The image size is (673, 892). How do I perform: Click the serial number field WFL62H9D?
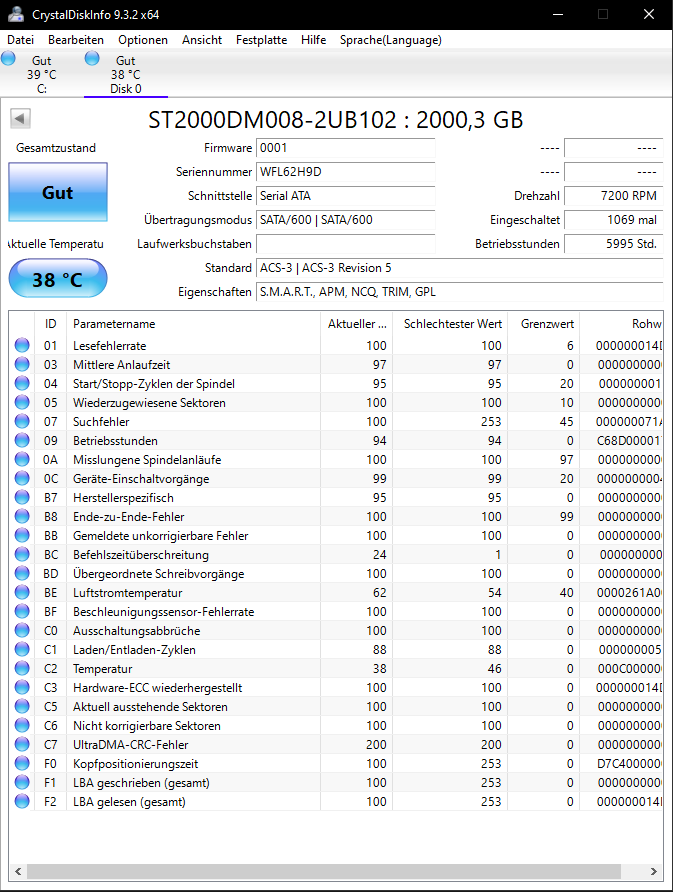345,172
